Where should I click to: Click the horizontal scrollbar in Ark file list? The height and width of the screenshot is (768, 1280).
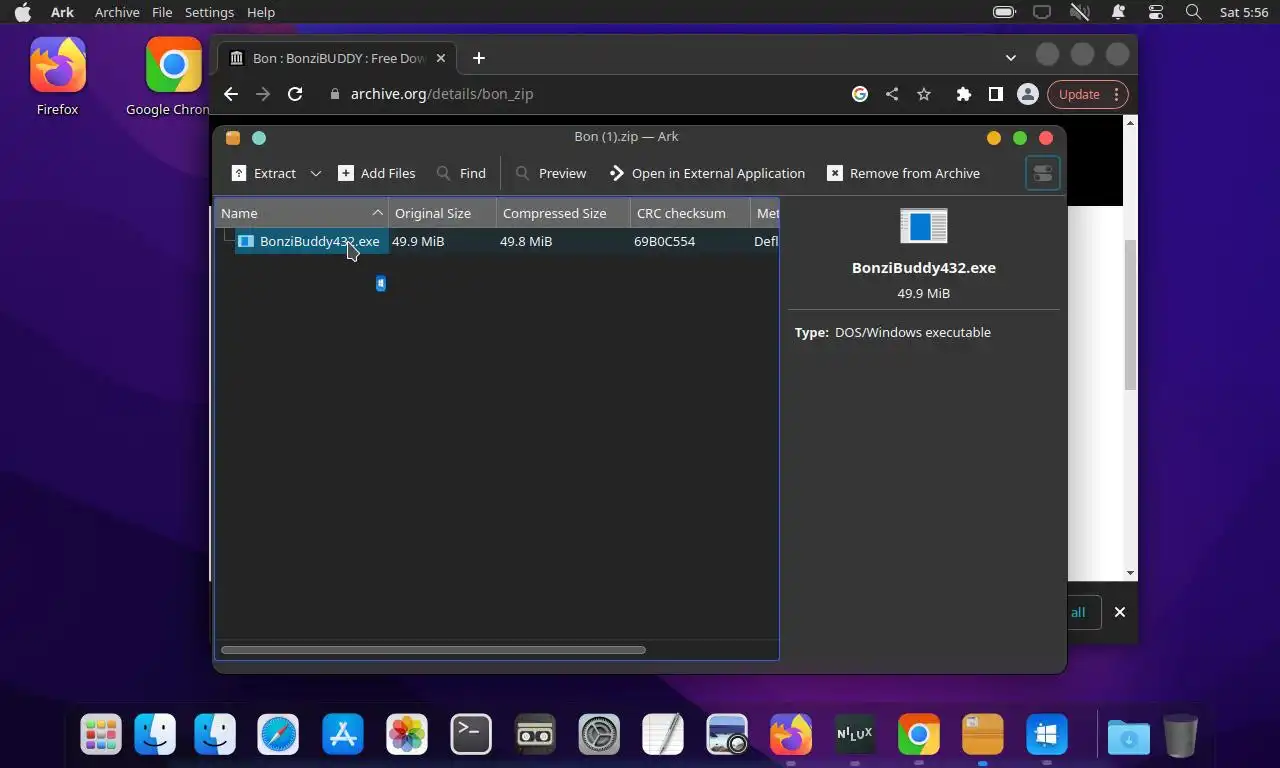(433, 650)
